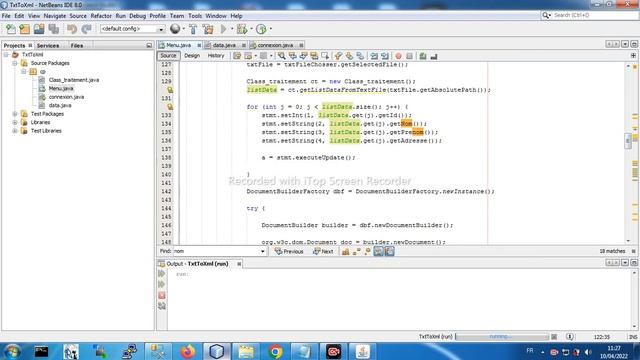Screen dimensions: 640x360
Task: Click the globe browser icon in the toolbar
Action: (175, 29)
